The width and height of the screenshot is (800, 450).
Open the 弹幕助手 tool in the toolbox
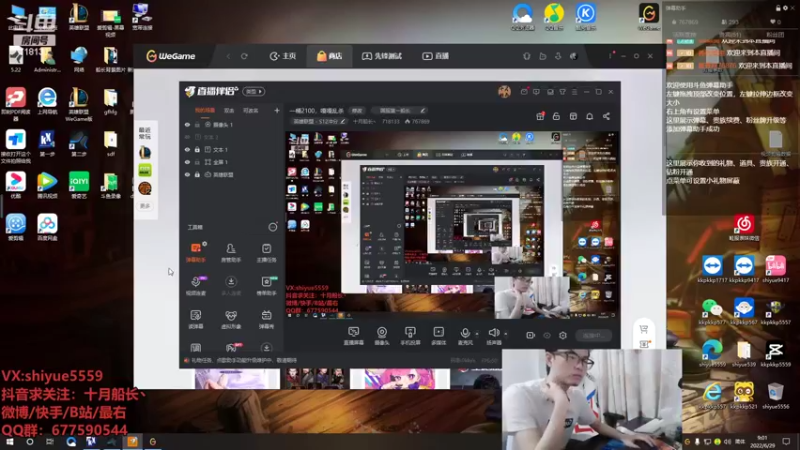[195, 252]
